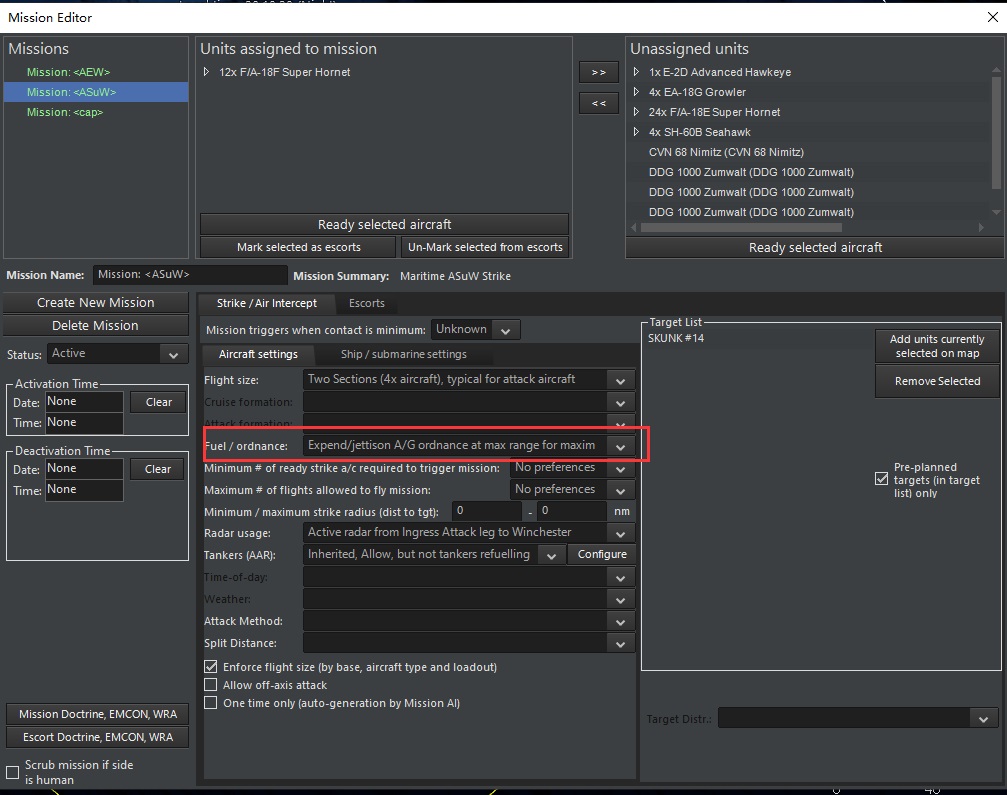Viewport: 1007px width, 795px height.
Task: Enable Scrub mission if side is human
Action: tap(12, 772)
